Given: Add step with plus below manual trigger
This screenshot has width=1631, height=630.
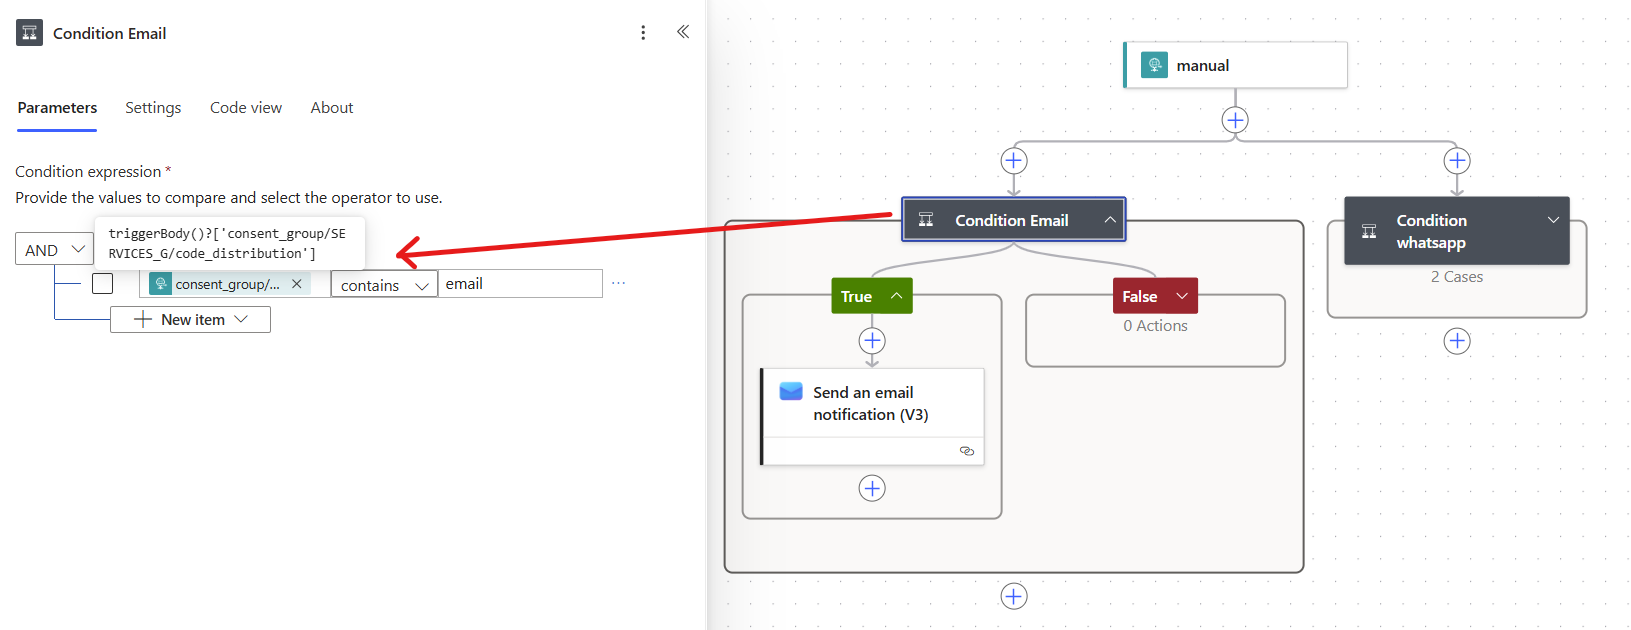Looking at the screenshot, I should point(1235,120).
